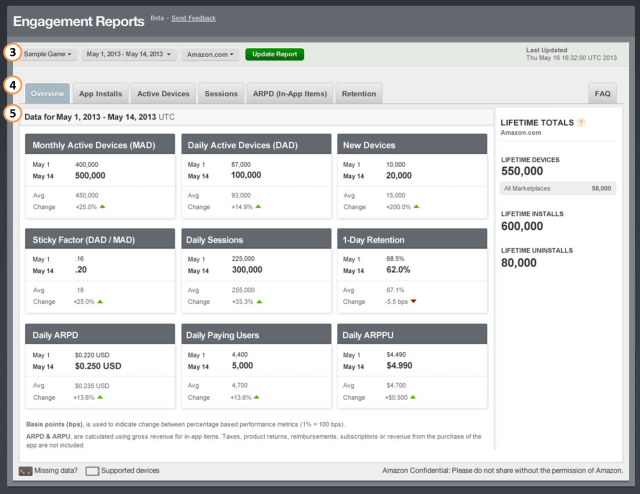Click the Daily Paying Users card header
Viewport: 640px width, 494px height.
click(255, 333)
